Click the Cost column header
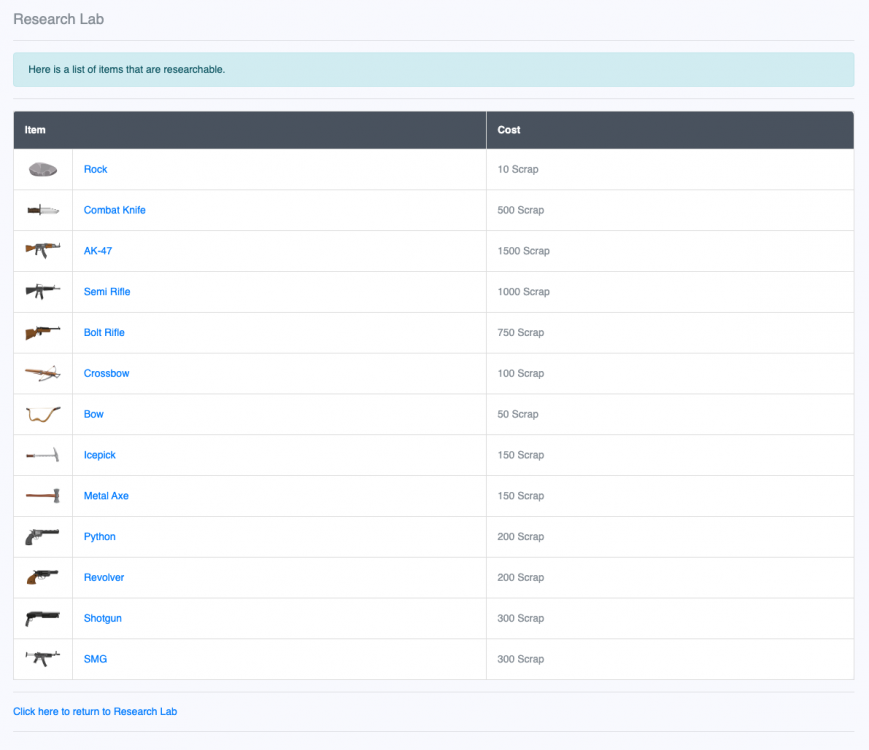This screenshot has width=869, height=750. pyautogui.click(x=509, y=130)
